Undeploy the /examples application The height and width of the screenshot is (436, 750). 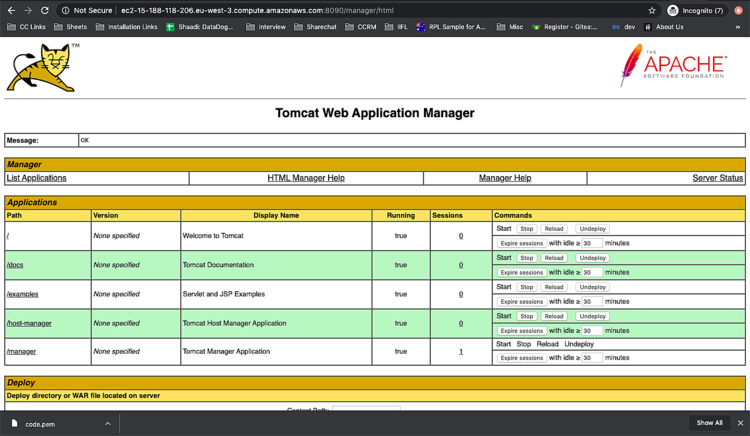(592, 287)
